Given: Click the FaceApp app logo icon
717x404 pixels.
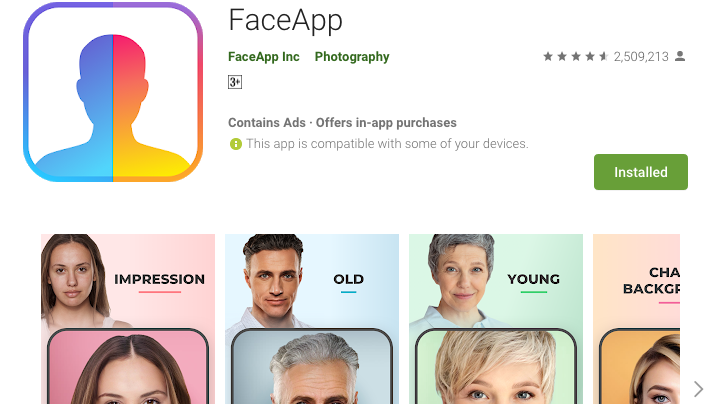Looking at the screenshot, I should click(113, 92).
